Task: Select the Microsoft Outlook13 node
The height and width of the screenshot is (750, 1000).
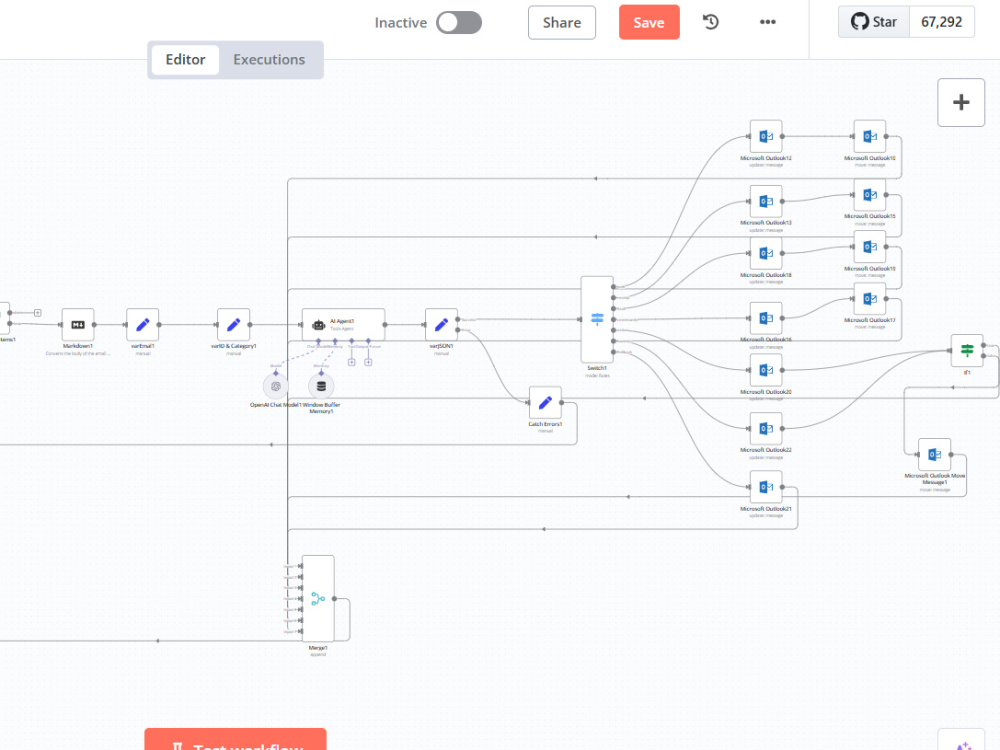Action: (x=766, y=202)
